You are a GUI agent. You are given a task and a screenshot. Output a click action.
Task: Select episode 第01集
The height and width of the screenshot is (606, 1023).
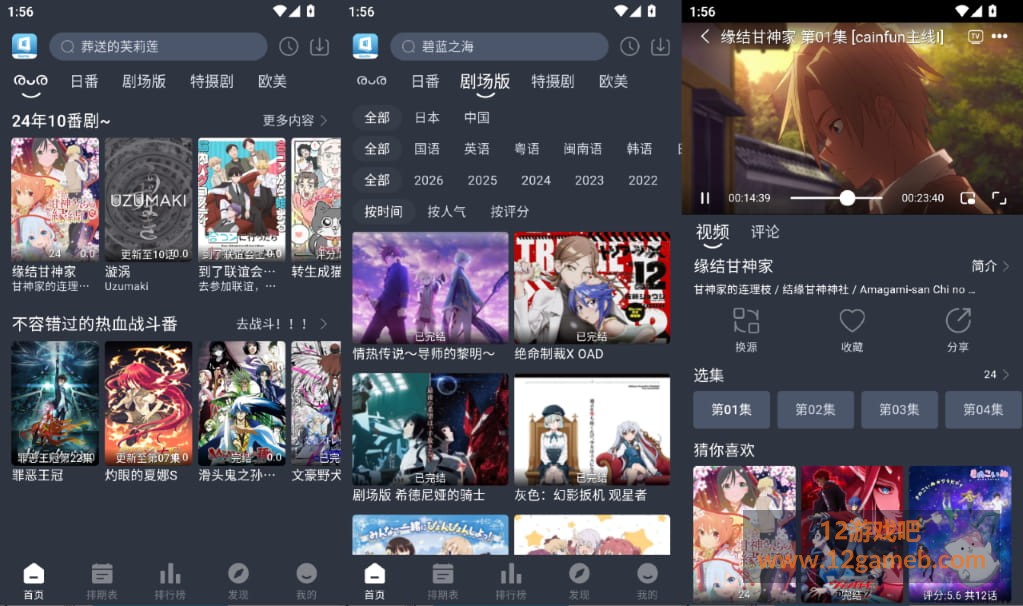coord(731,410)
